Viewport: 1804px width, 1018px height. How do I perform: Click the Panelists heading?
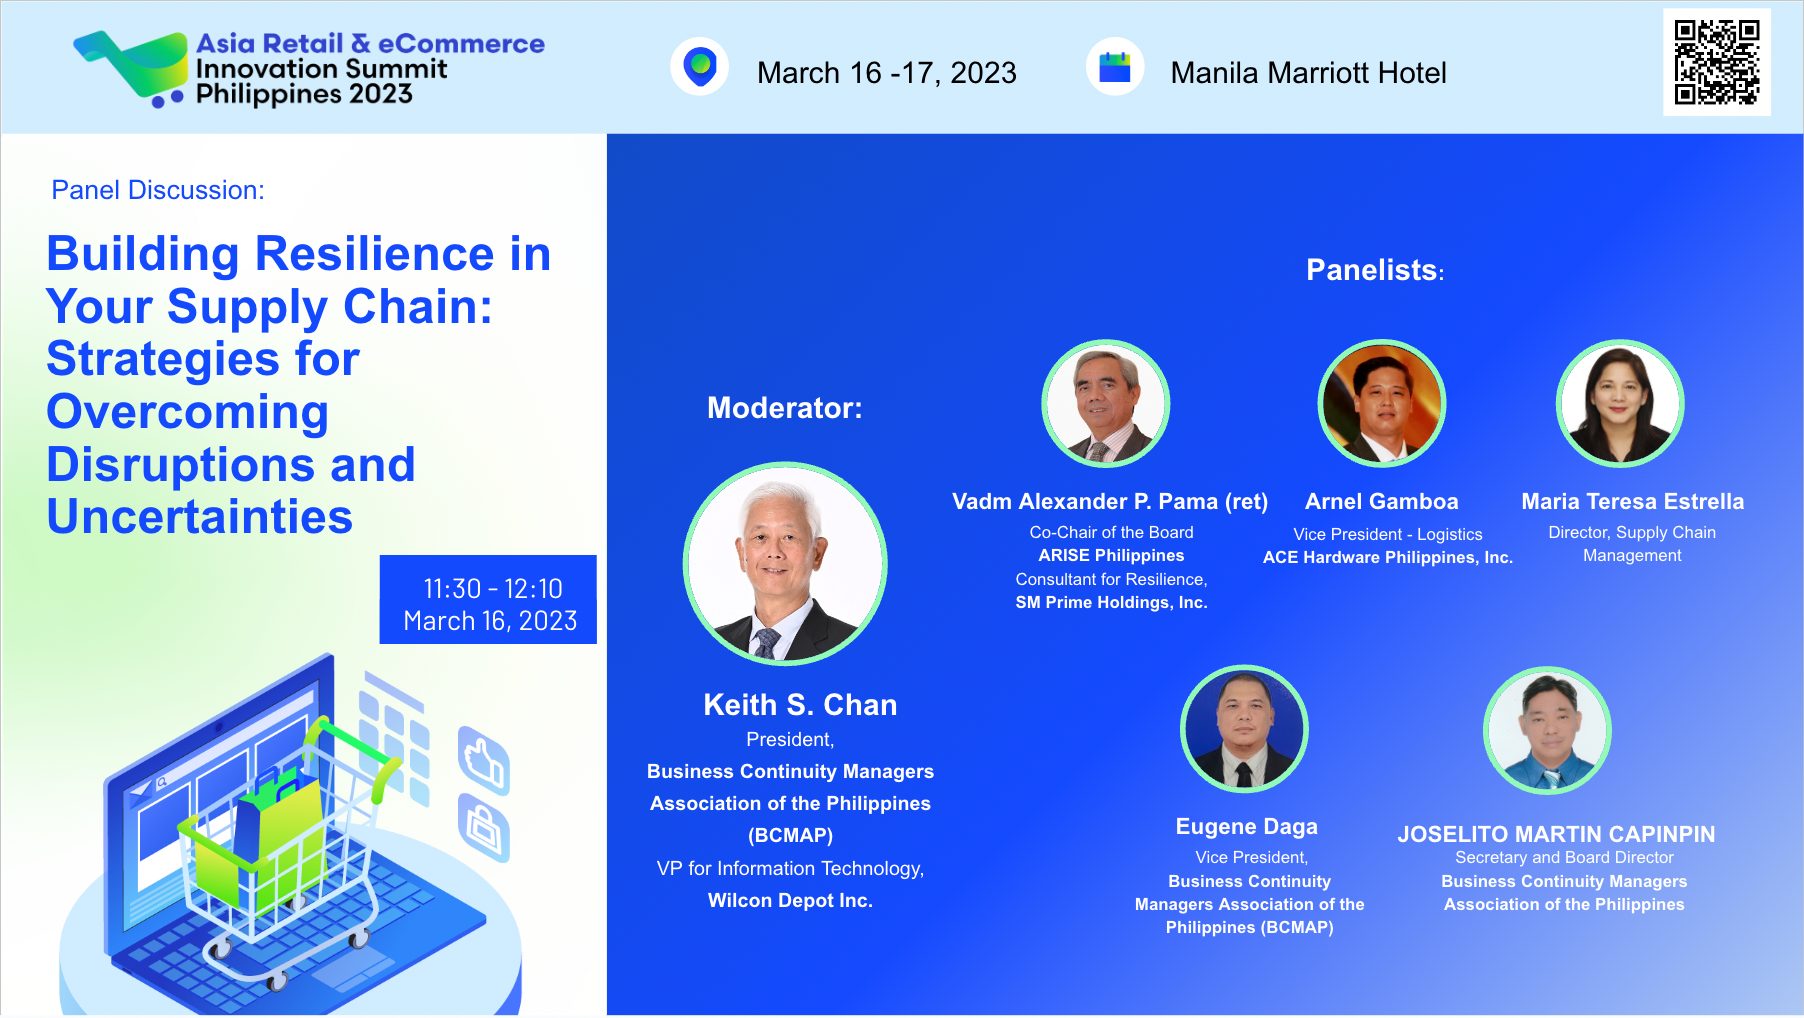click(x=1374, y=270)
